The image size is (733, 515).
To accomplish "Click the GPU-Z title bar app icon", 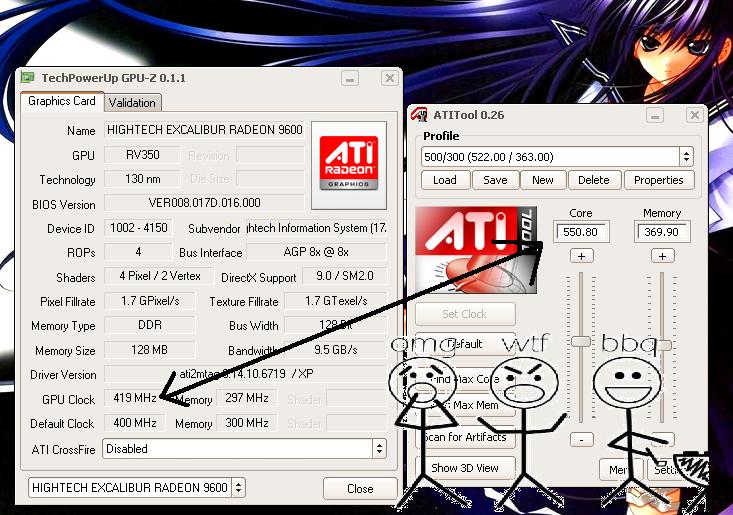I will click(28, 77).
